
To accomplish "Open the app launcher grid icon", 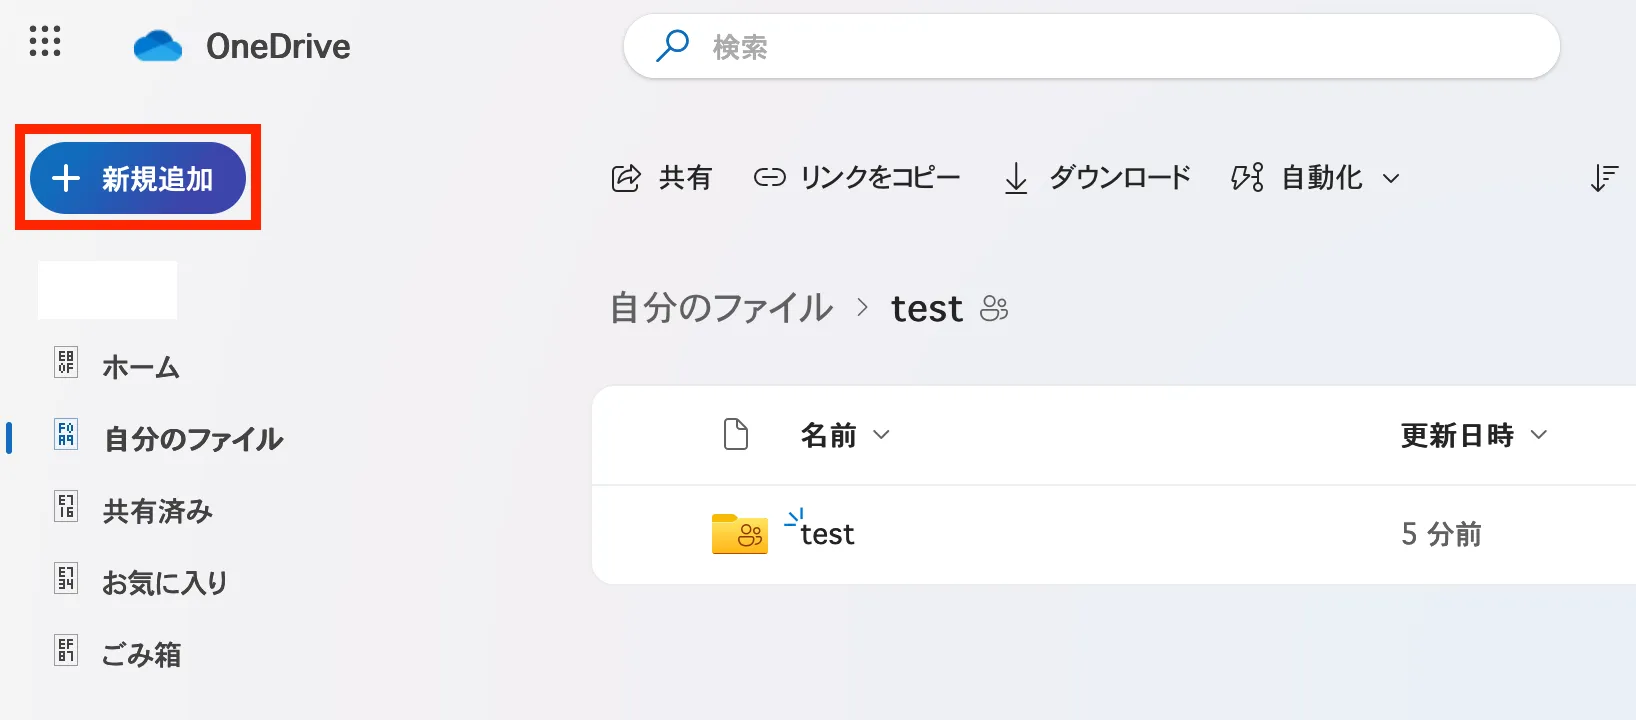I will coord(45,42).
